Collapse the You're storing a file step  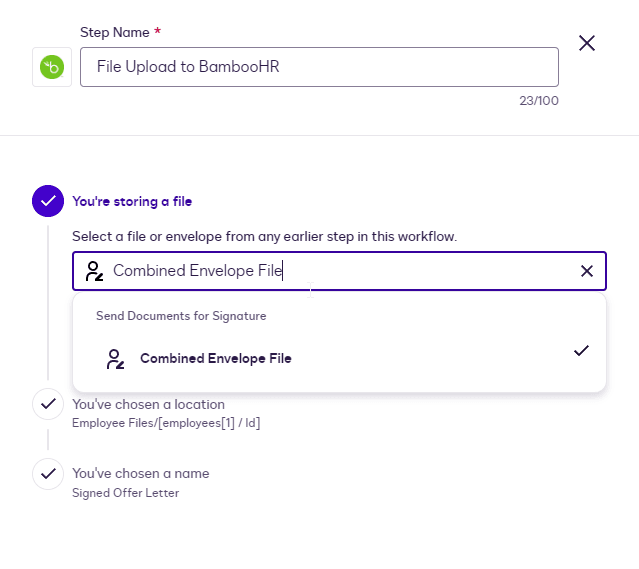132,201
